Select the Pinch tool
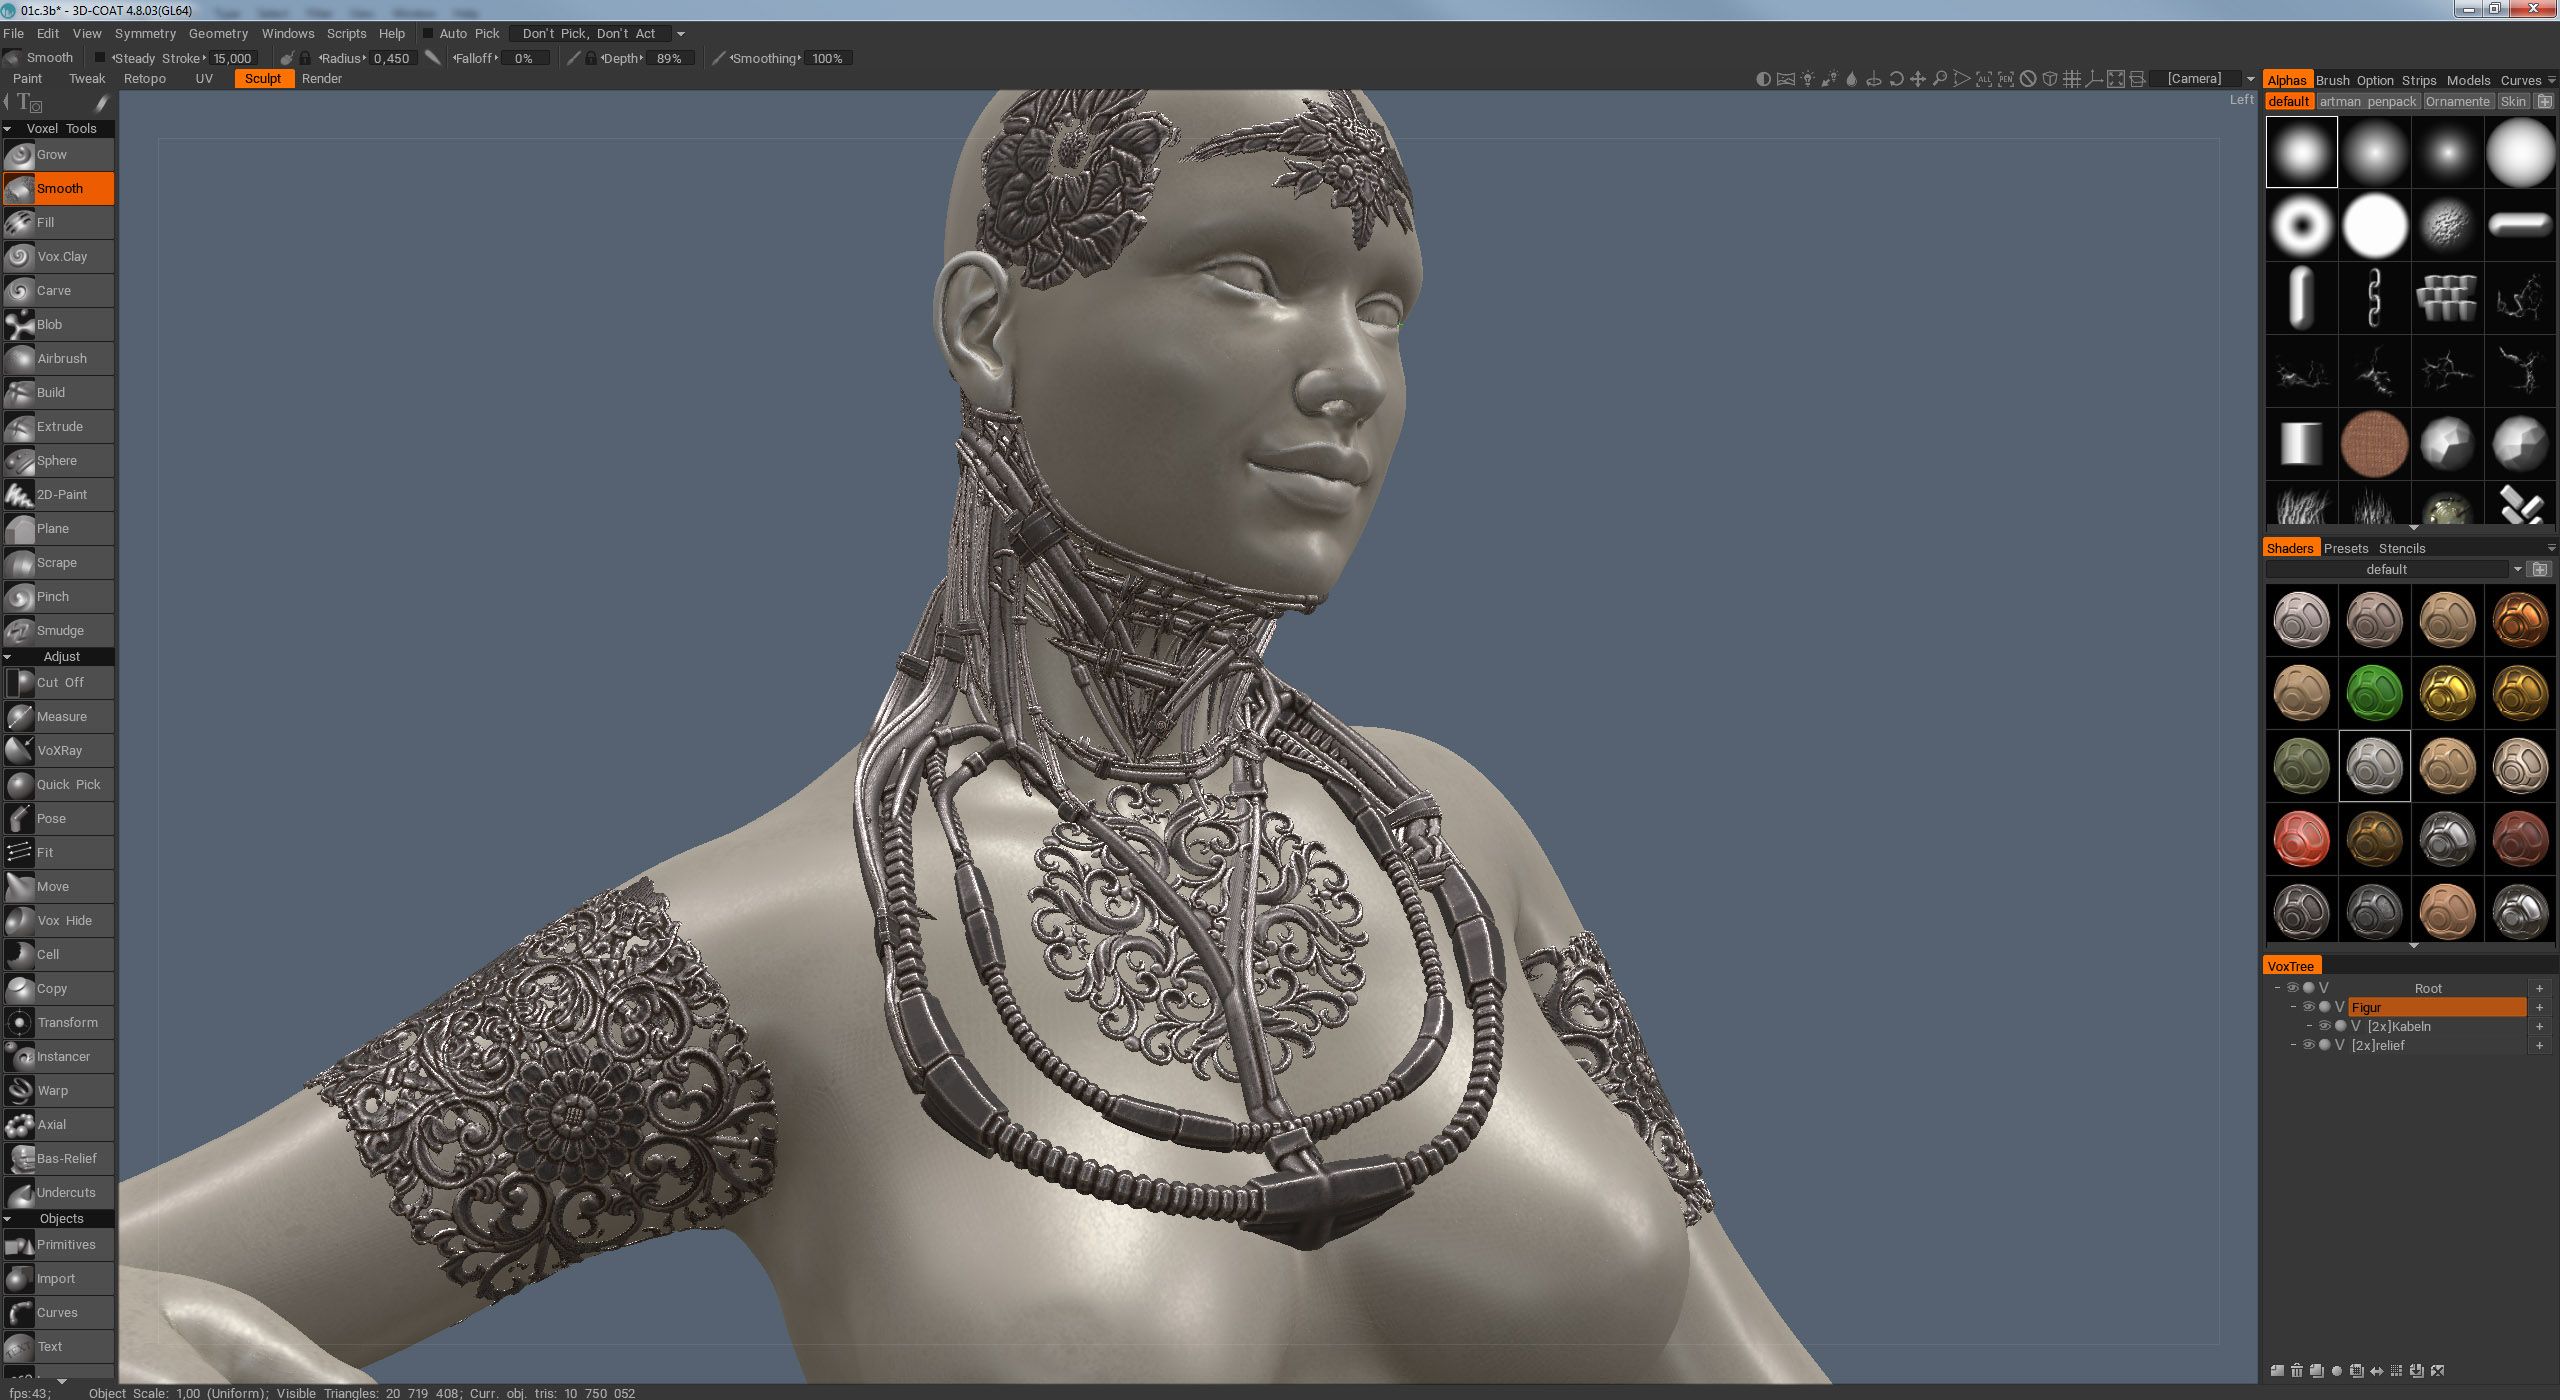The image size is (2560, 1400). (x=58, y=597)
